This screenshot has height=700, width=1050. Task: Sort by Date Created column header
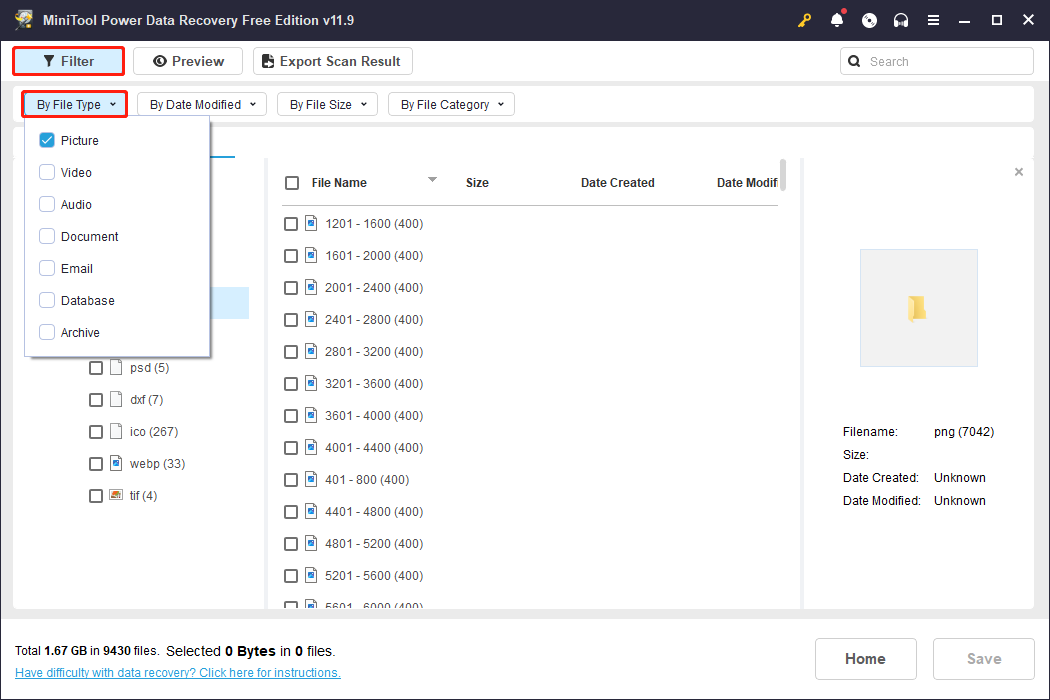(617, 183)
